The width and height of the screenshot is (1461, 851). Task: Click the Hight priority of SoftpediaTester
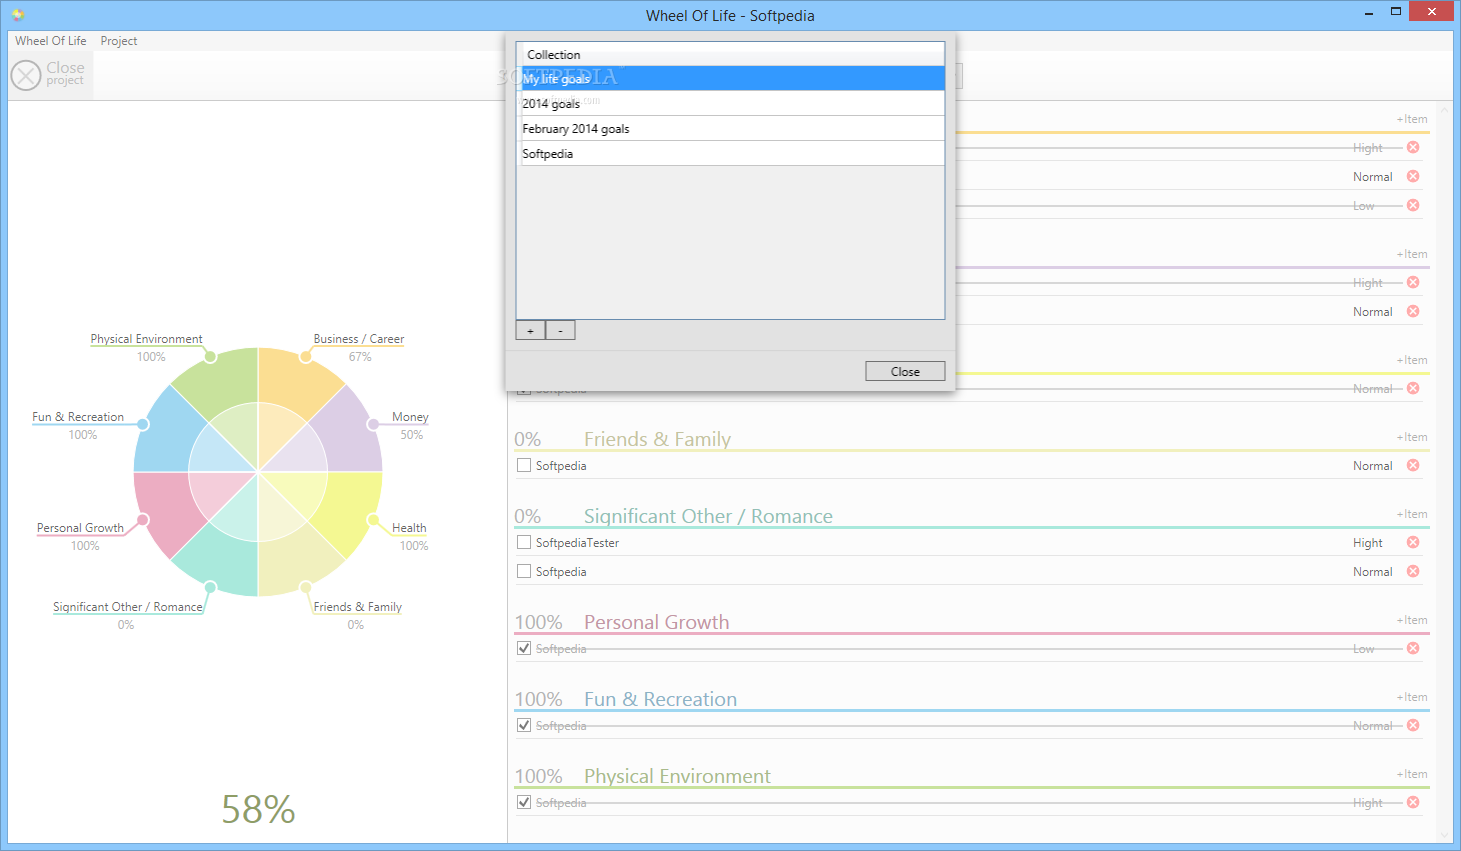point(1367,543)
